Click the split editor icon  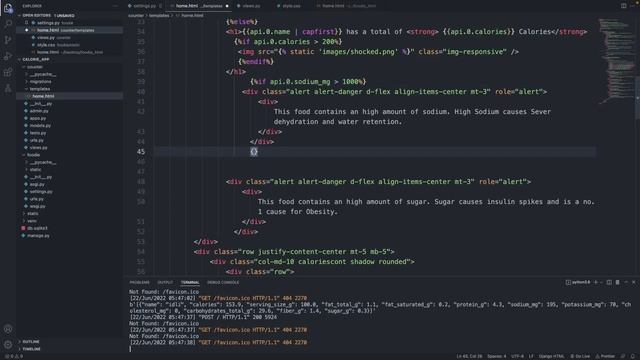(623, 6)
